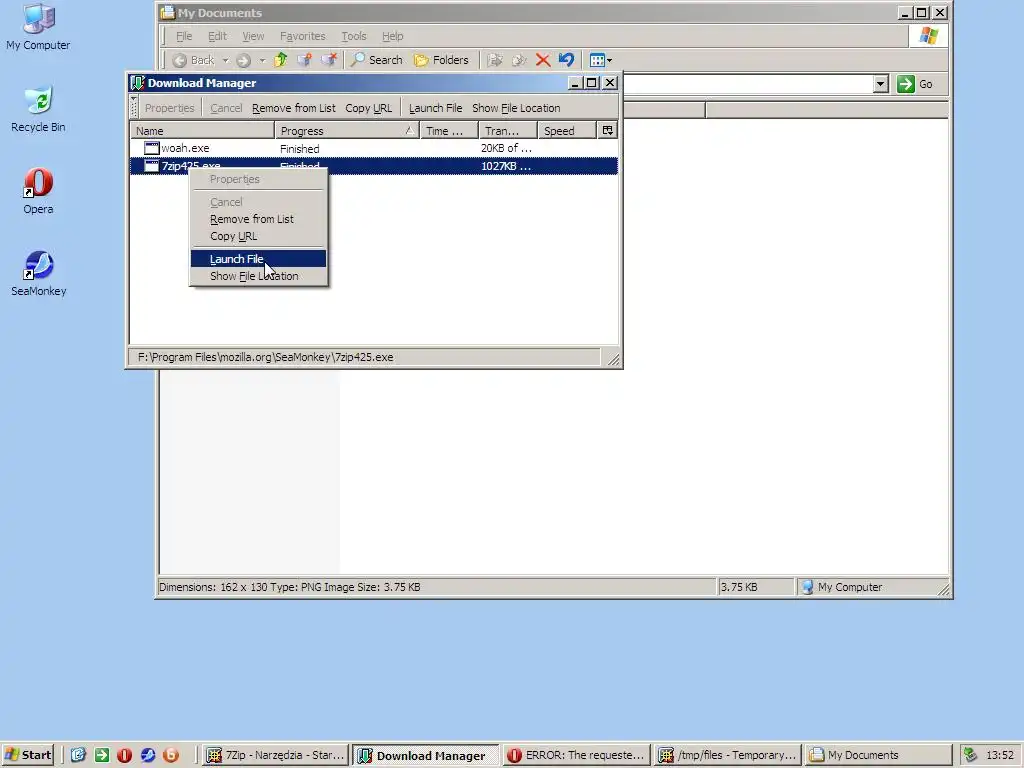Click the Back button in My Documents
Screen dimensions: 1024x768
pos(193,60)
